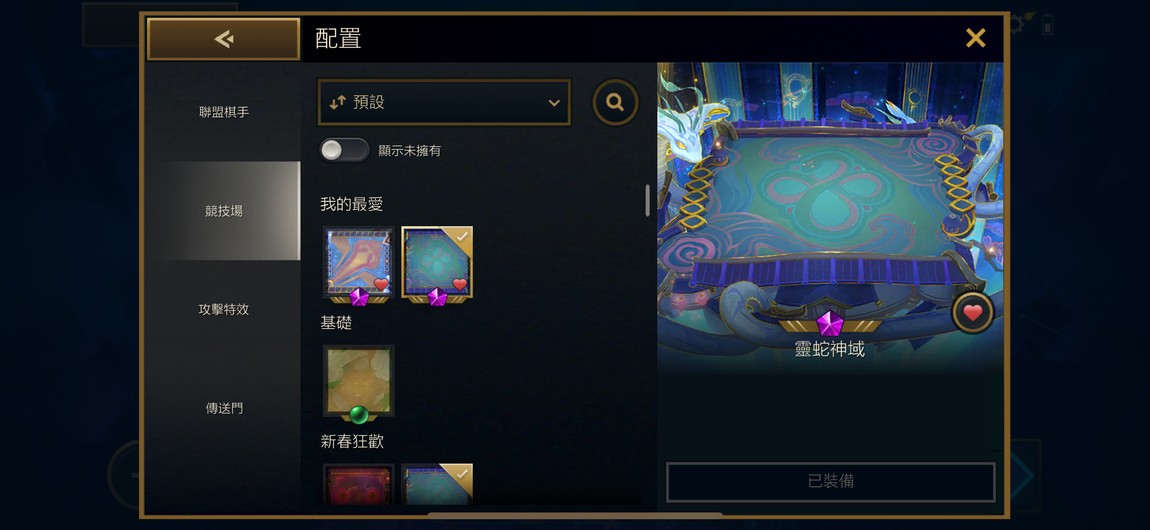Click the purple gem under the first favorite arena
1150x530 pixels.
(x=359, y=297)
